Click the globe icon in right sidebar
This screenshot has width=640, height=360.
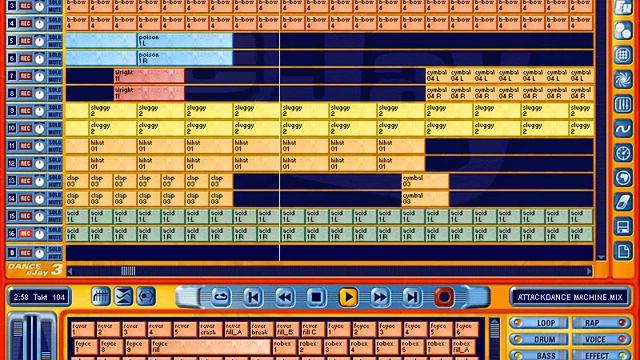(x=623, y=178)
